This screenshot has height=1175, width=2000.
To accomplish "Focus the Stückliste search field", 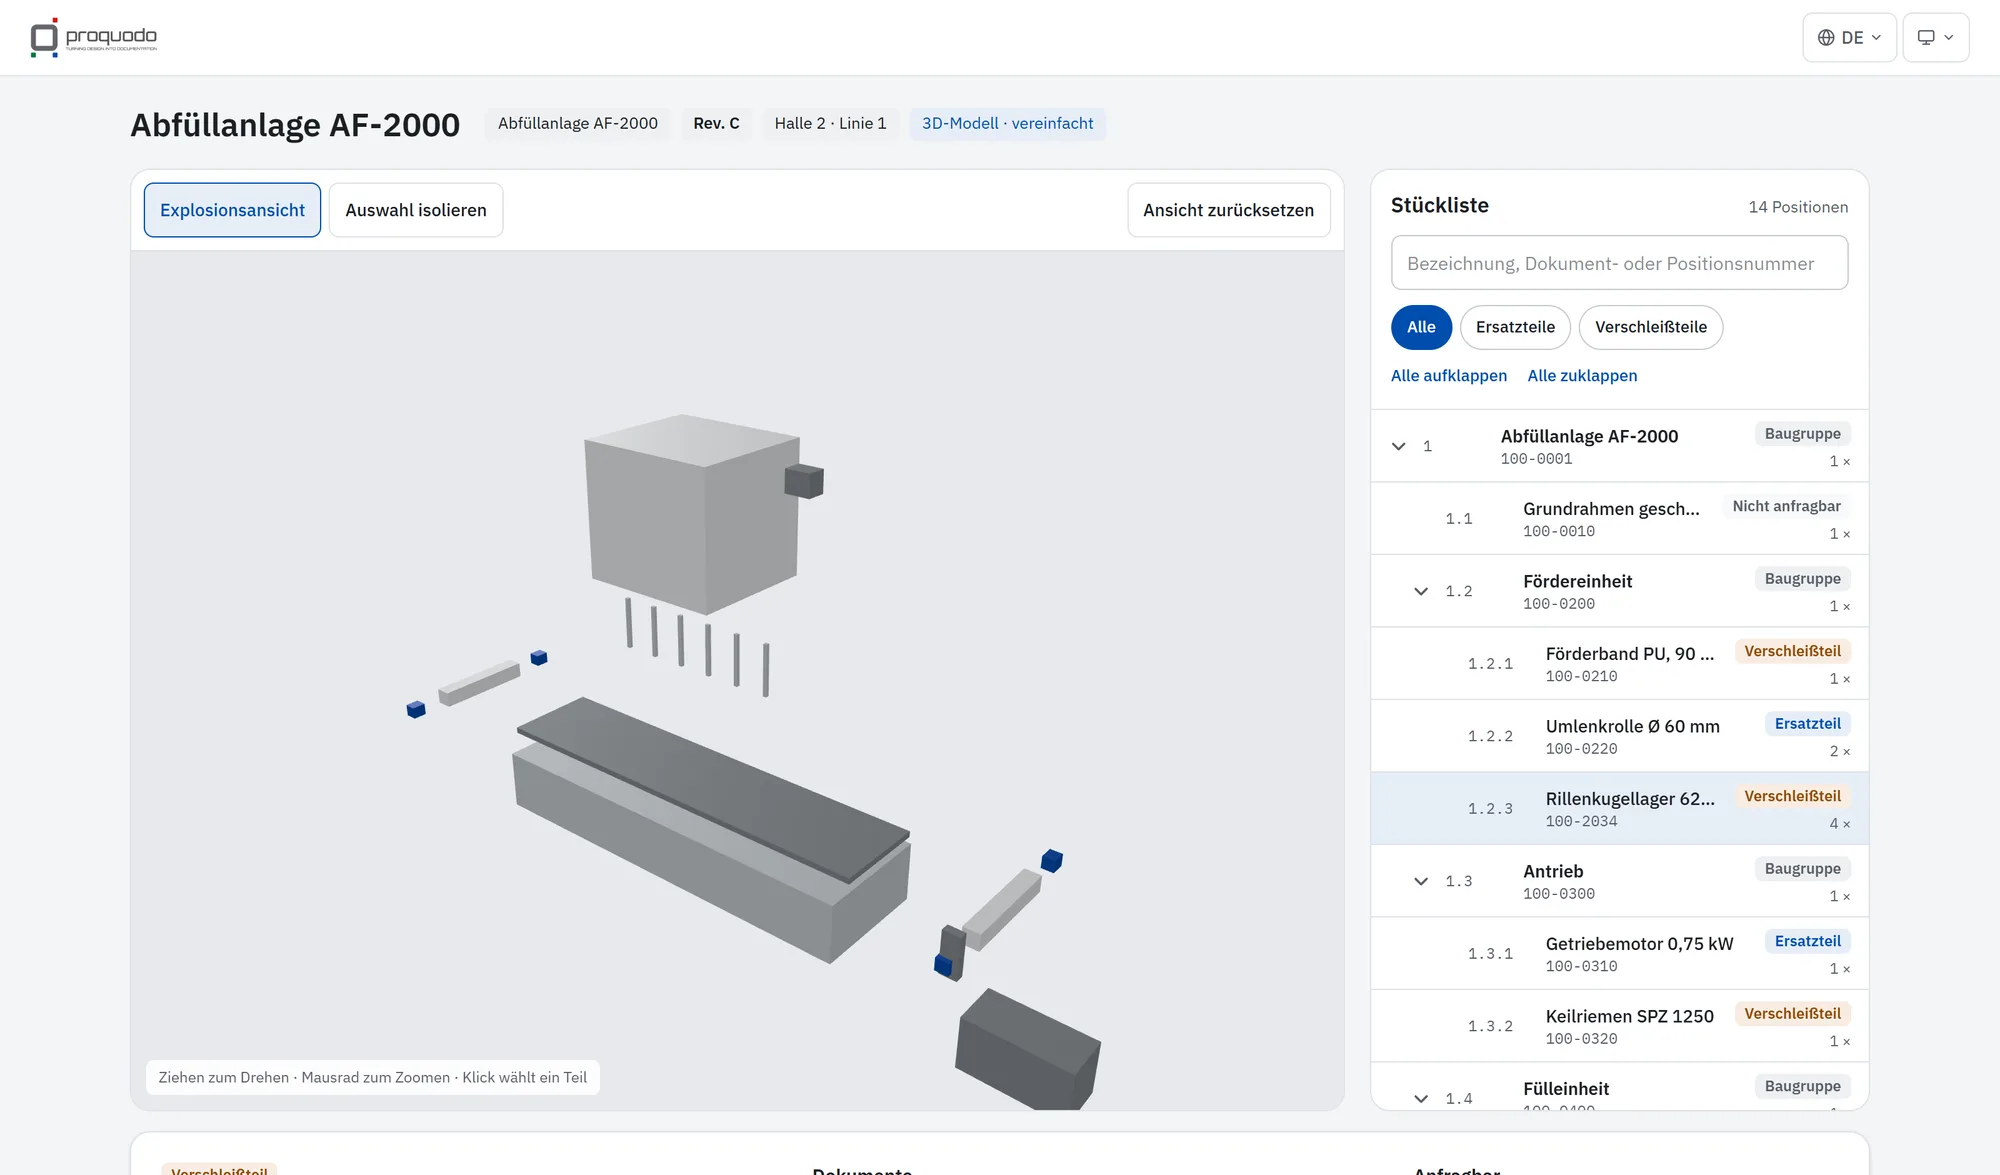I will point(1619,263).
